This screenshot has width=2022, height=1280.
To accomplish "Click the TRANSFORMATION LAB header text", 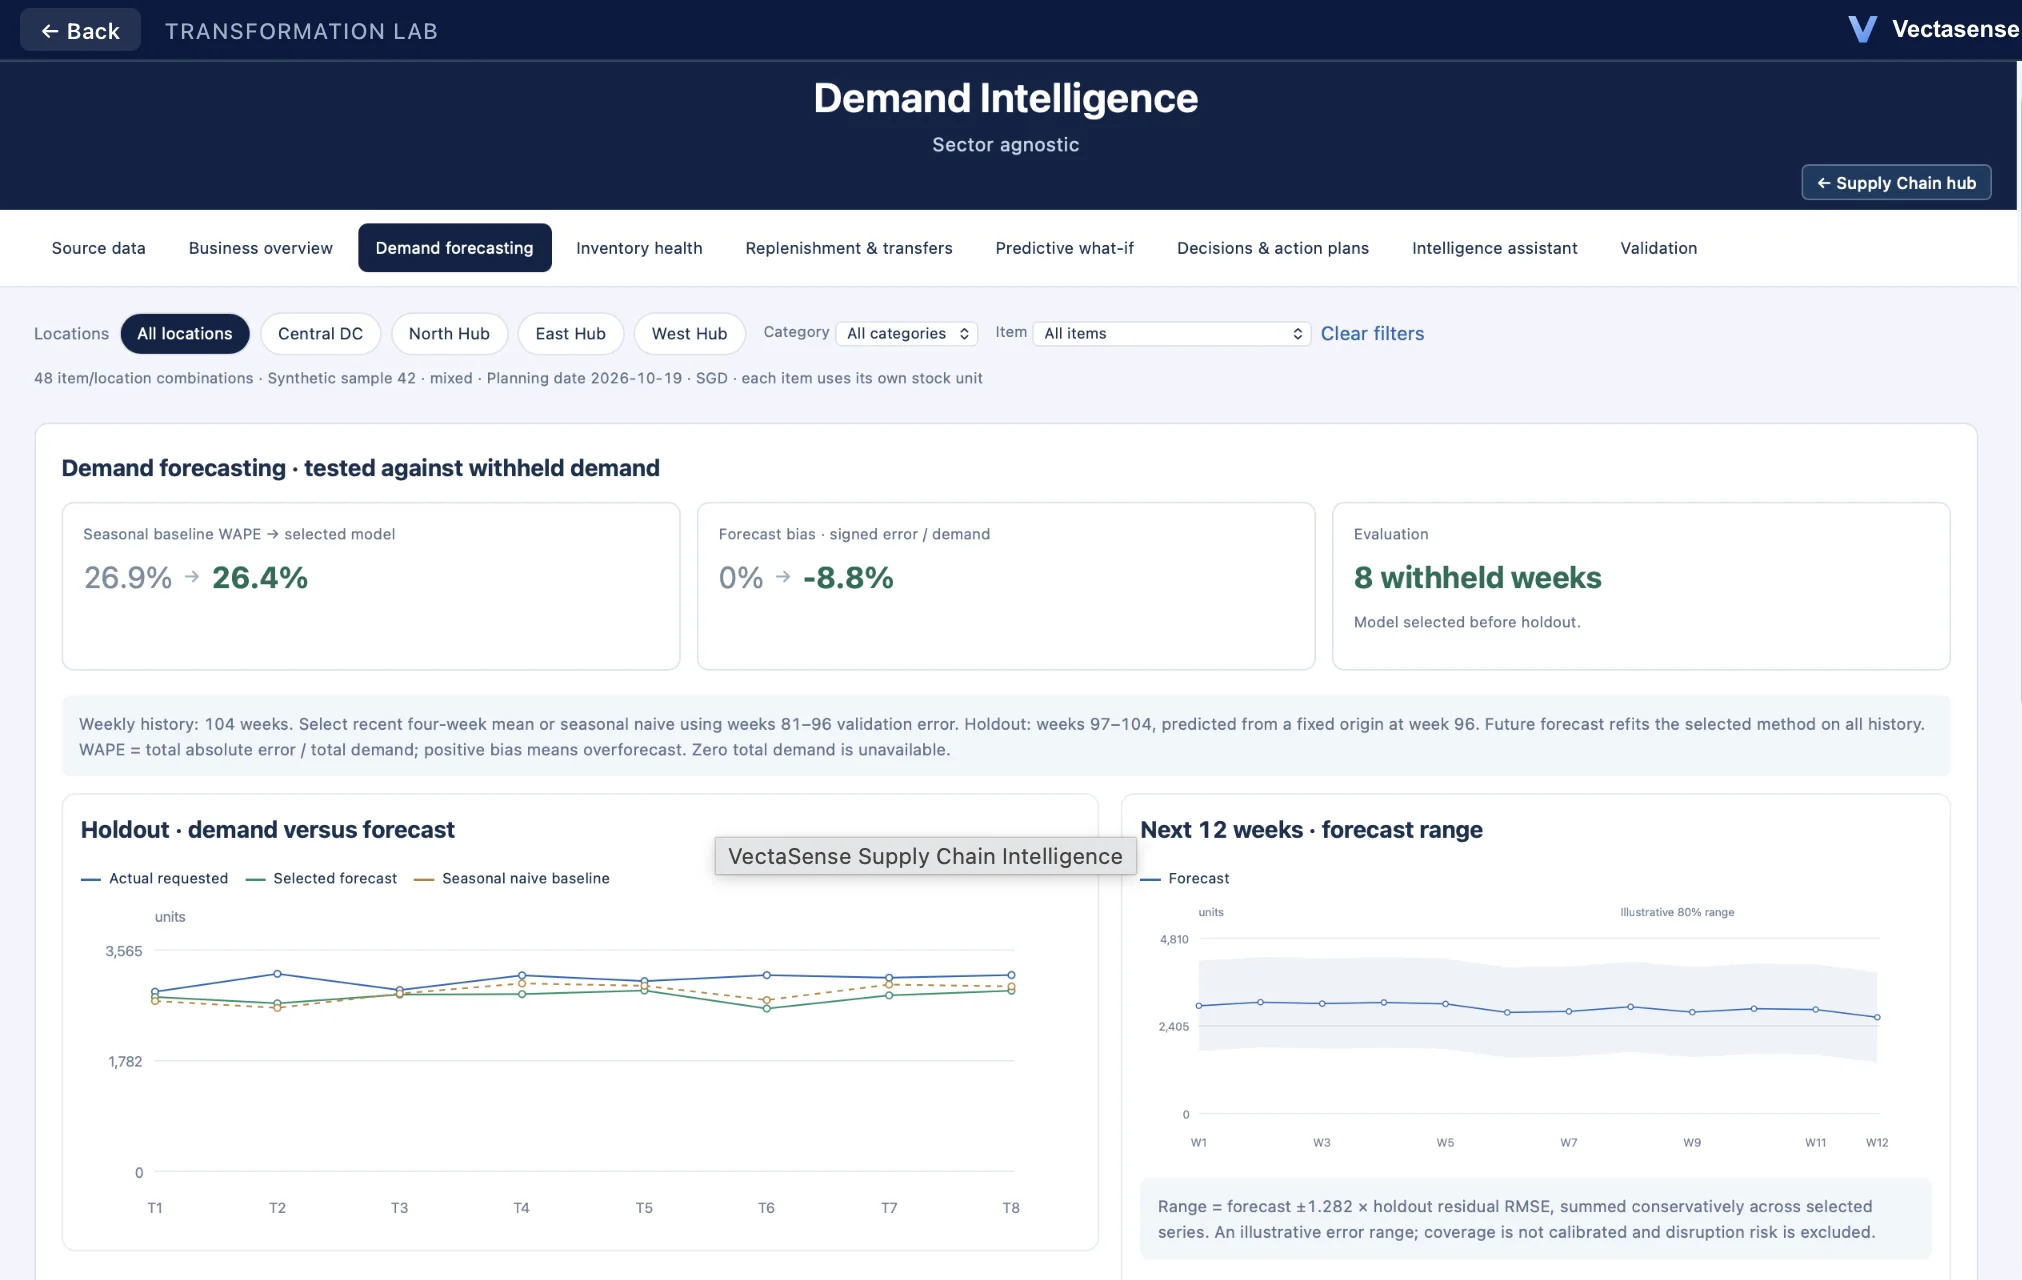I will point(301,31).
